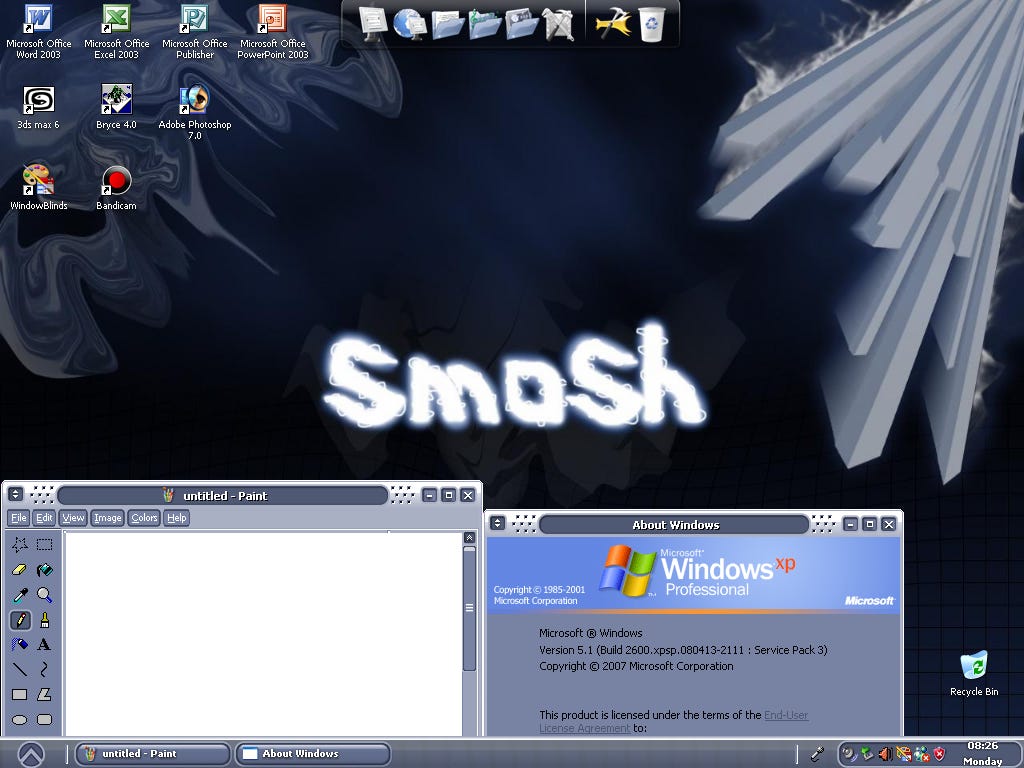The image size is (1024, 768).
Task: Select the Bryce 4.0 desktop icon
Action: (116, 108)
